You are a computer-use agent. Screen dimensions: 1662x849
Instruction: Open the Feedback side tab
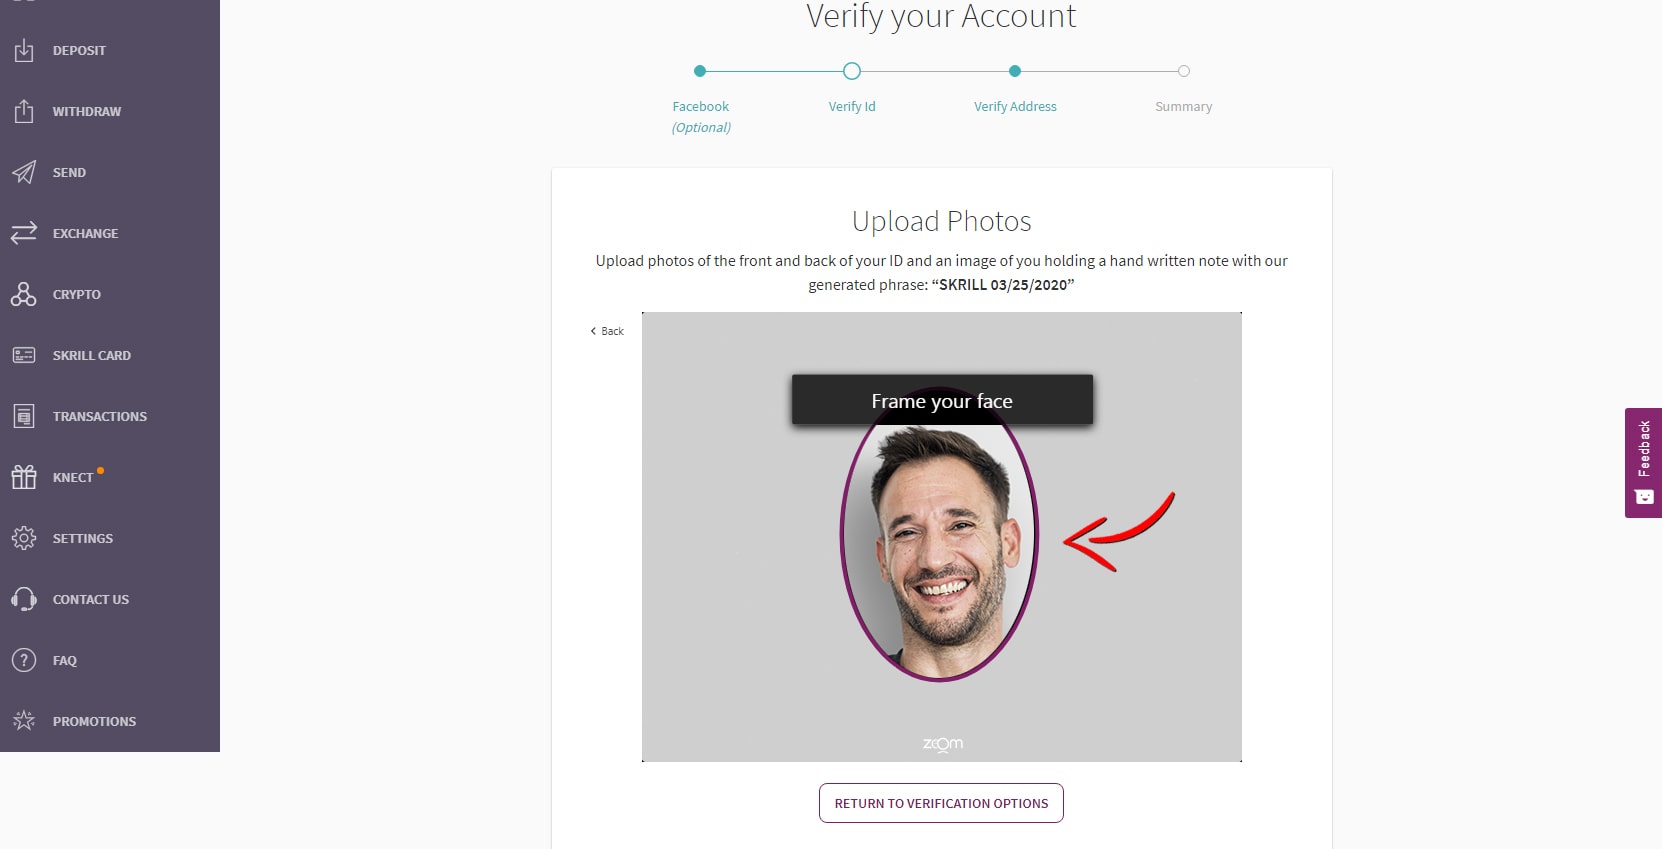pos(1643,462)
